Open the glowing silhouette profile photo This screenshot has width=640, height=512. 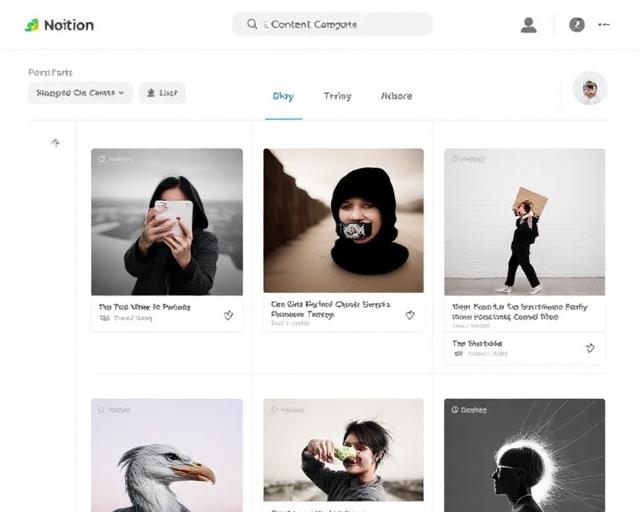[524, 455]
